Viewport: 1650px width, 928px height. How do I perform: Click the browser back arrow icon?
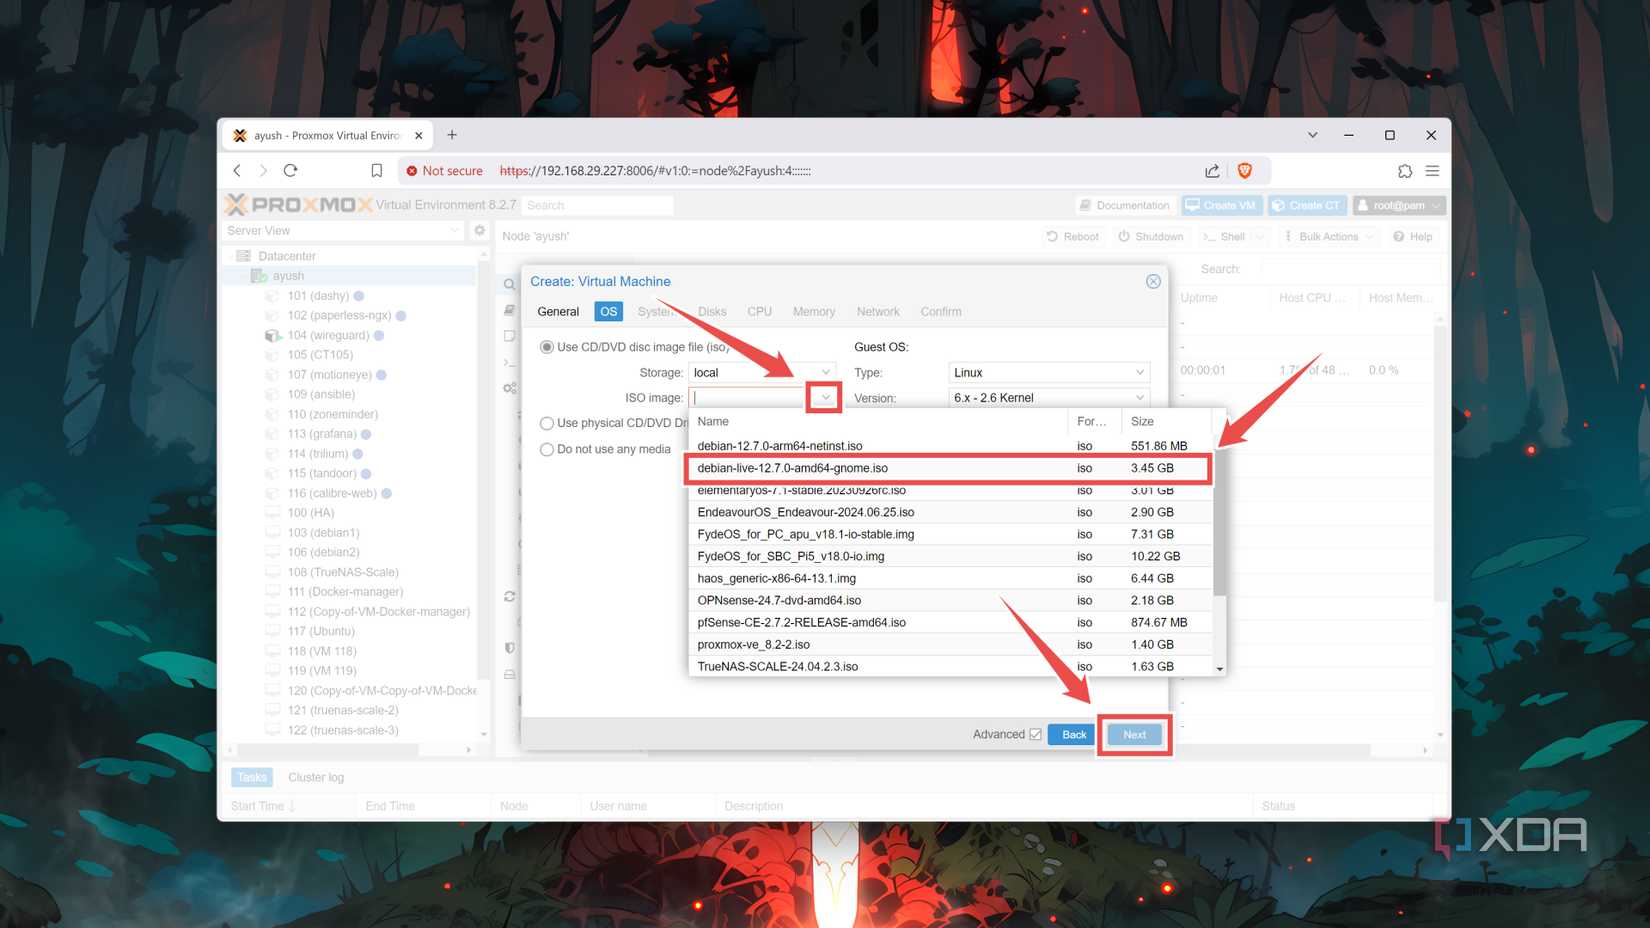pos(237,171)
